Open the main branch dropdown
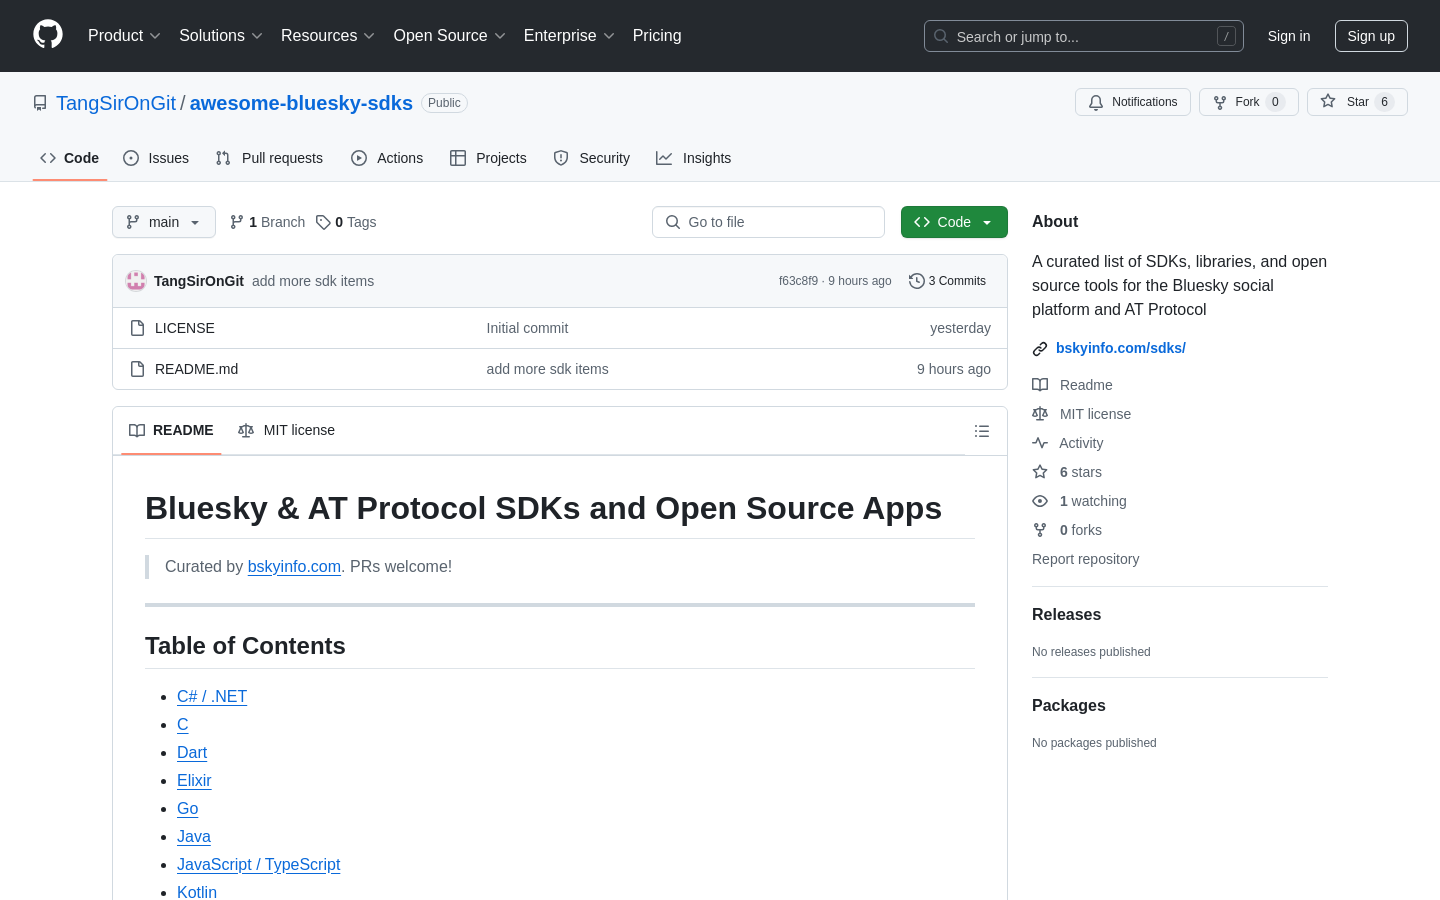The width and height of the screenshot is (1440, 900). [164, 222]
